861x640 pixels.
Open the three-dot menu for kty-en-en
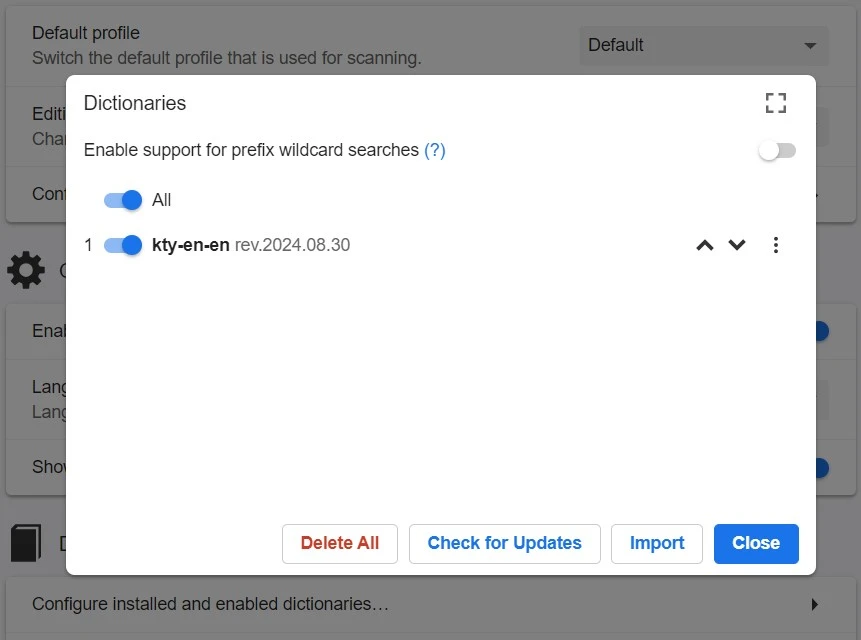tap(776, 245)
